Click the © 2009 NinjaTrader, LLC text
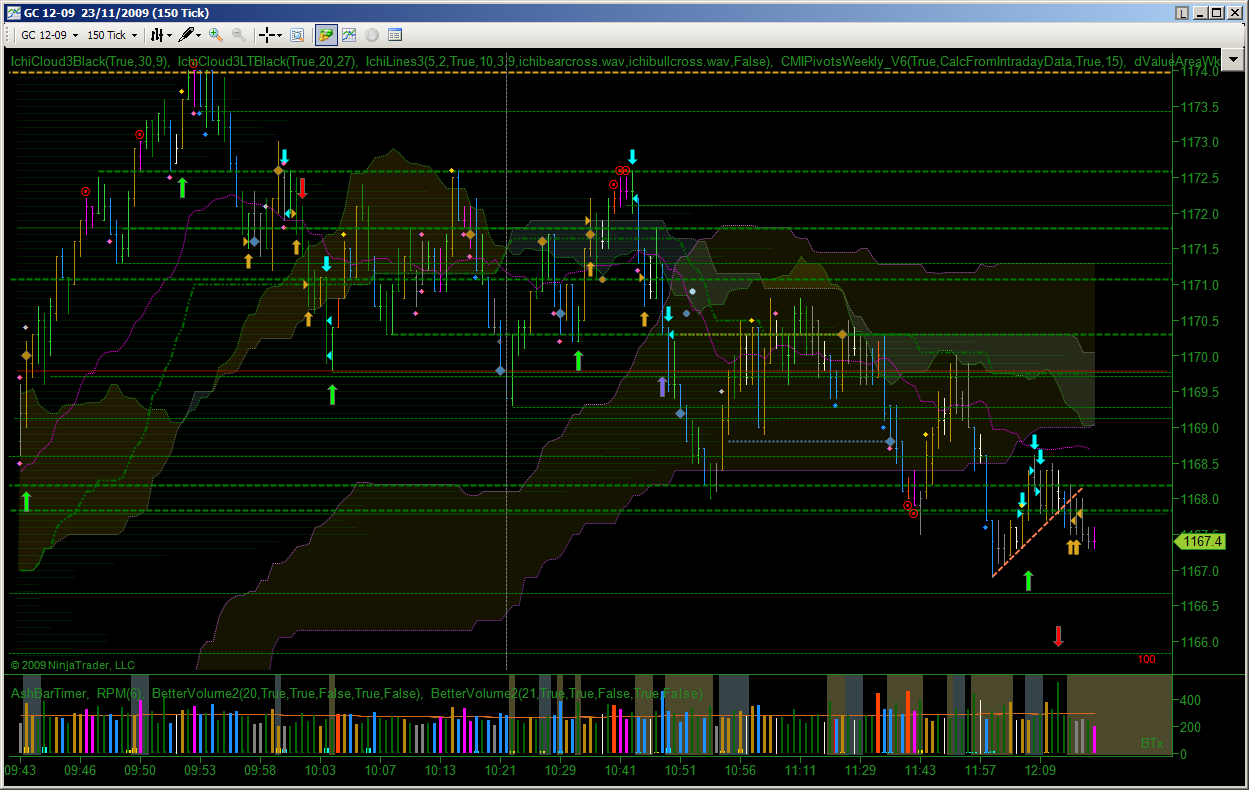Viewport: 1249px width, 790px height. pyautogui.click(x=73, y=665)
